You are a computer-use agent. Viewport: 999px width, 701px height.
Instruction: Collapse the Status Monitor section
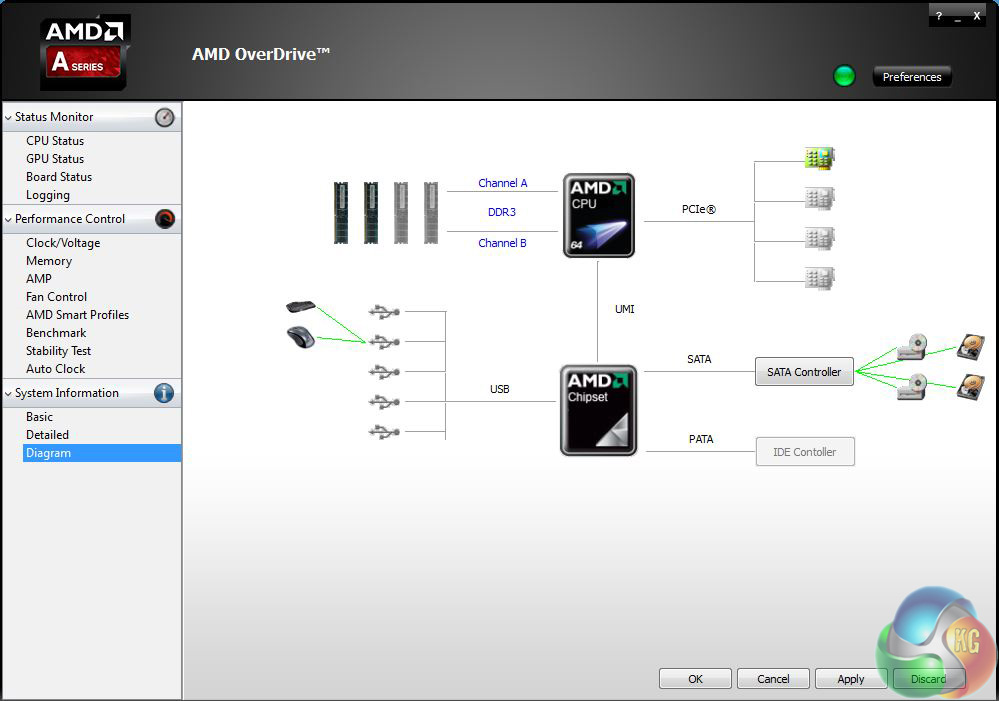click(x=9, y=117)
